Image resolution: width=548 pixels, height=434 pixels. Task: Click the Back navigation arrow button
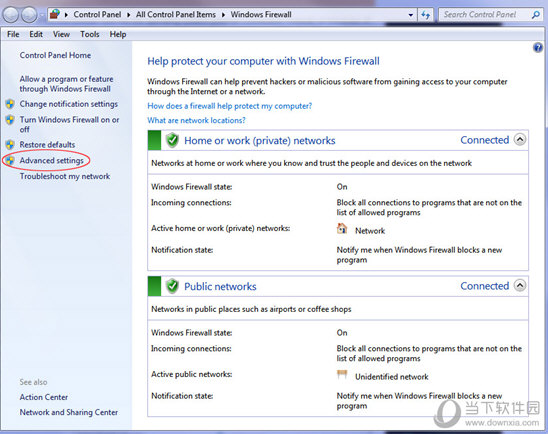(x=11, y=15)
